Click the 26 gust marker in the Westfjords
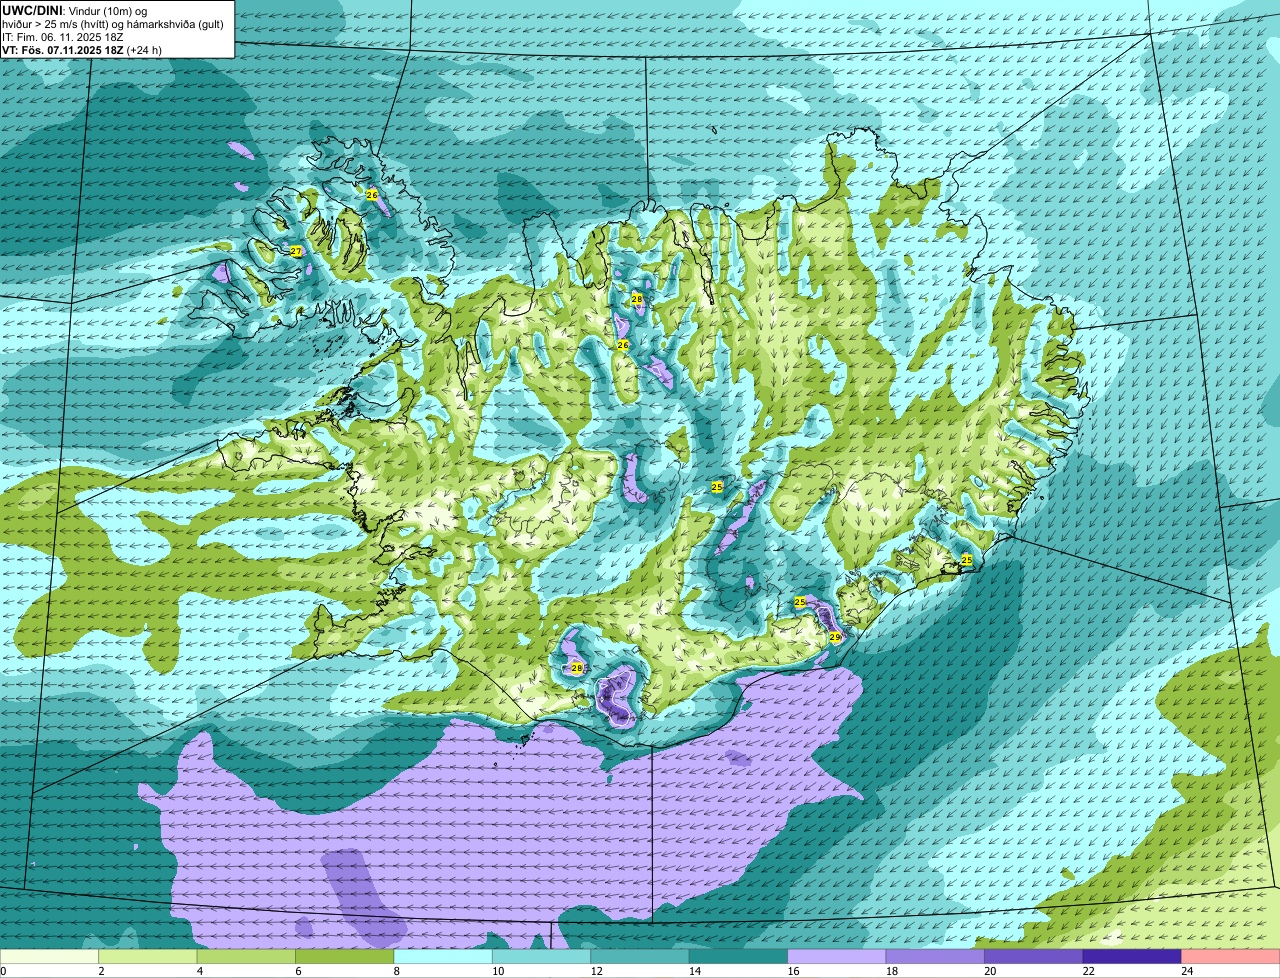 coord(371,195)
